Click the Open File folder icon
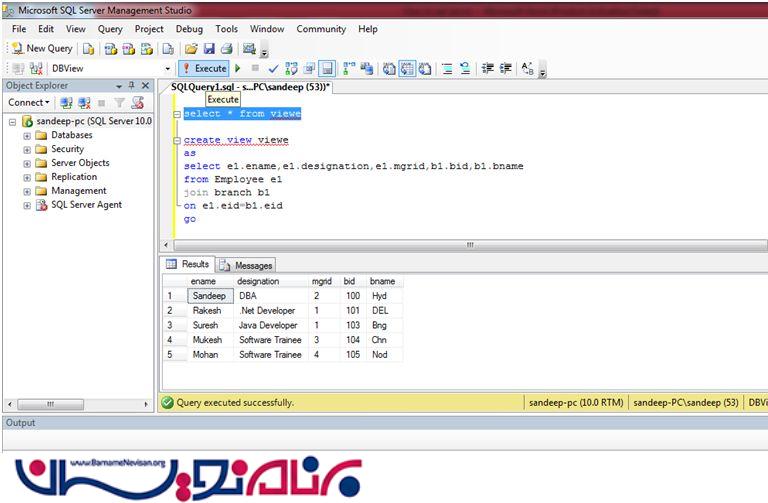768x503 pixels. 191,48
